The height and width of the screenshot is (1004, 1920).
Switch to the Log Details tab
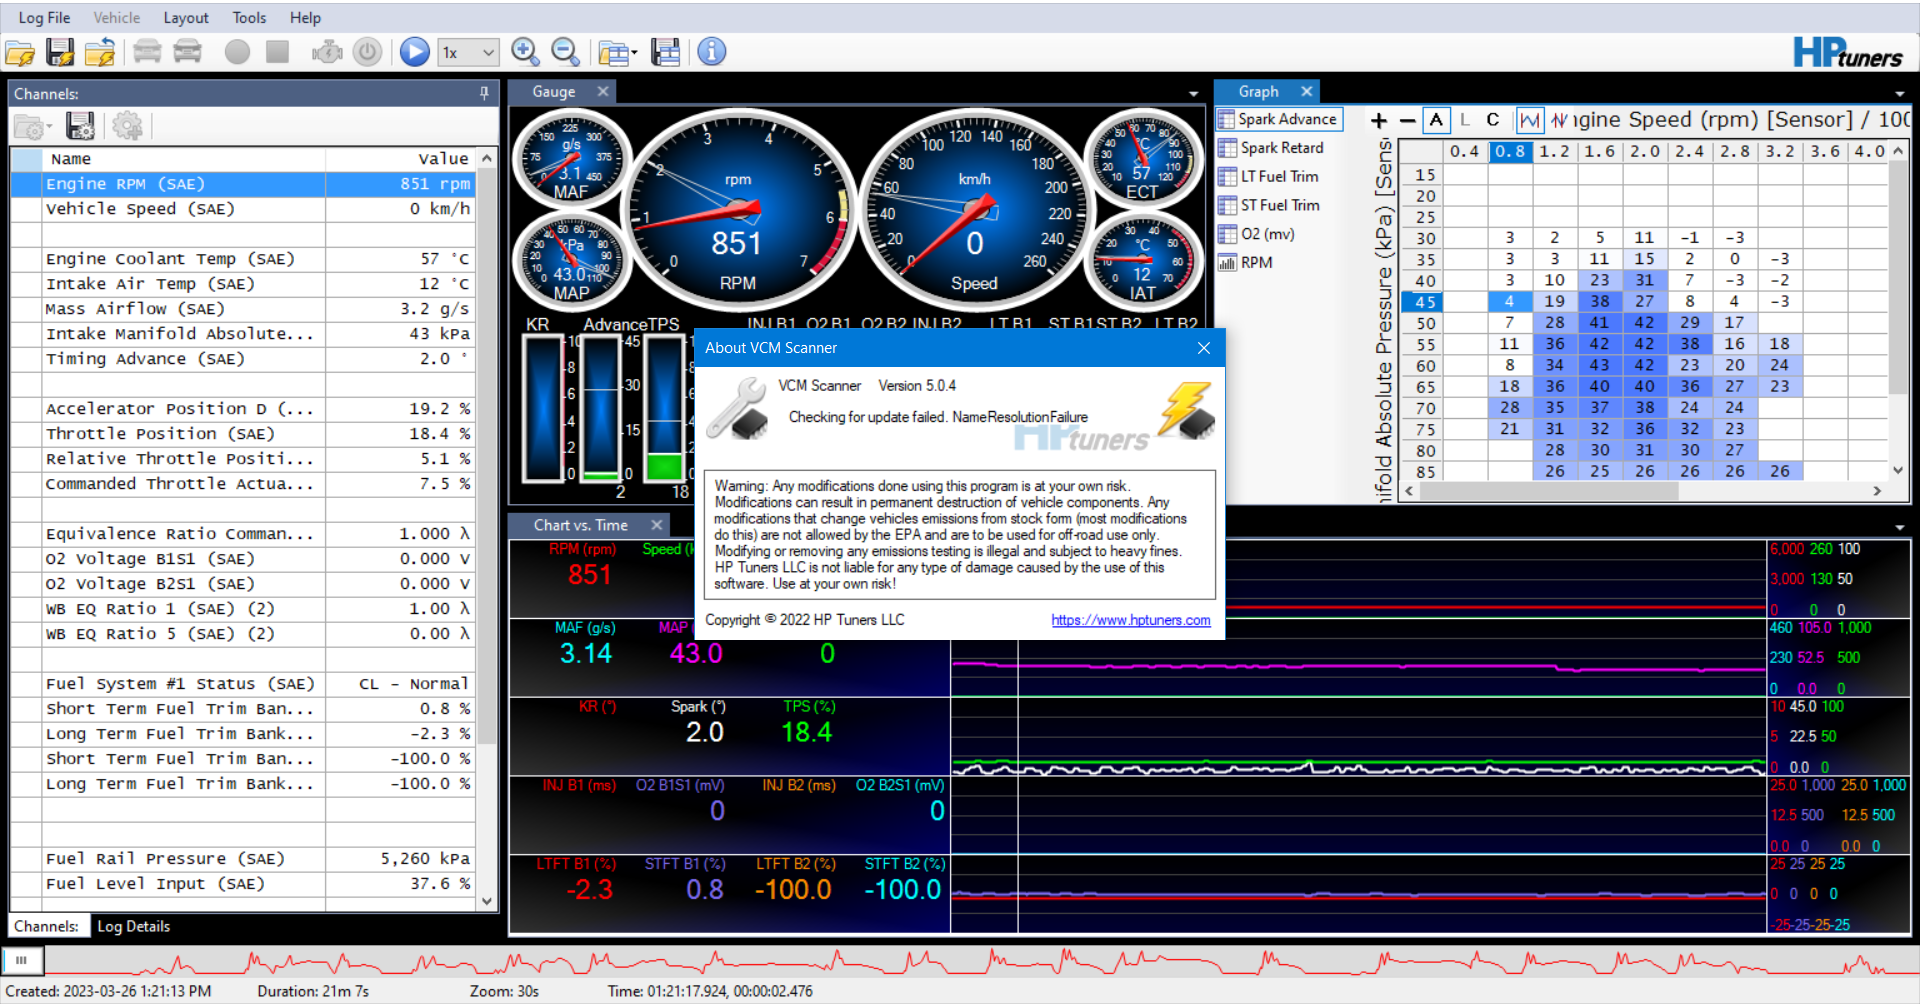133,926
